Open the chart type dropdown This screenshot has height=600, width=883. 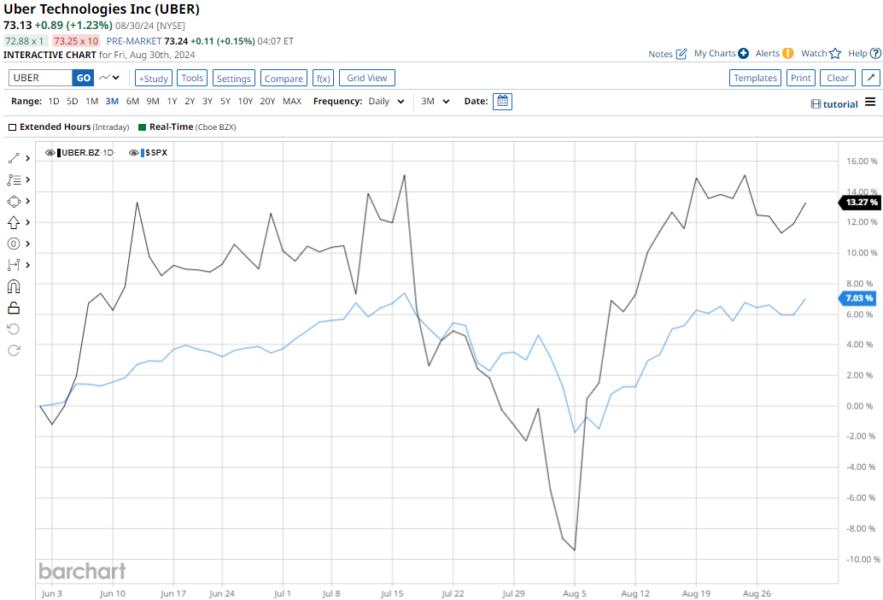coord(109,78)
